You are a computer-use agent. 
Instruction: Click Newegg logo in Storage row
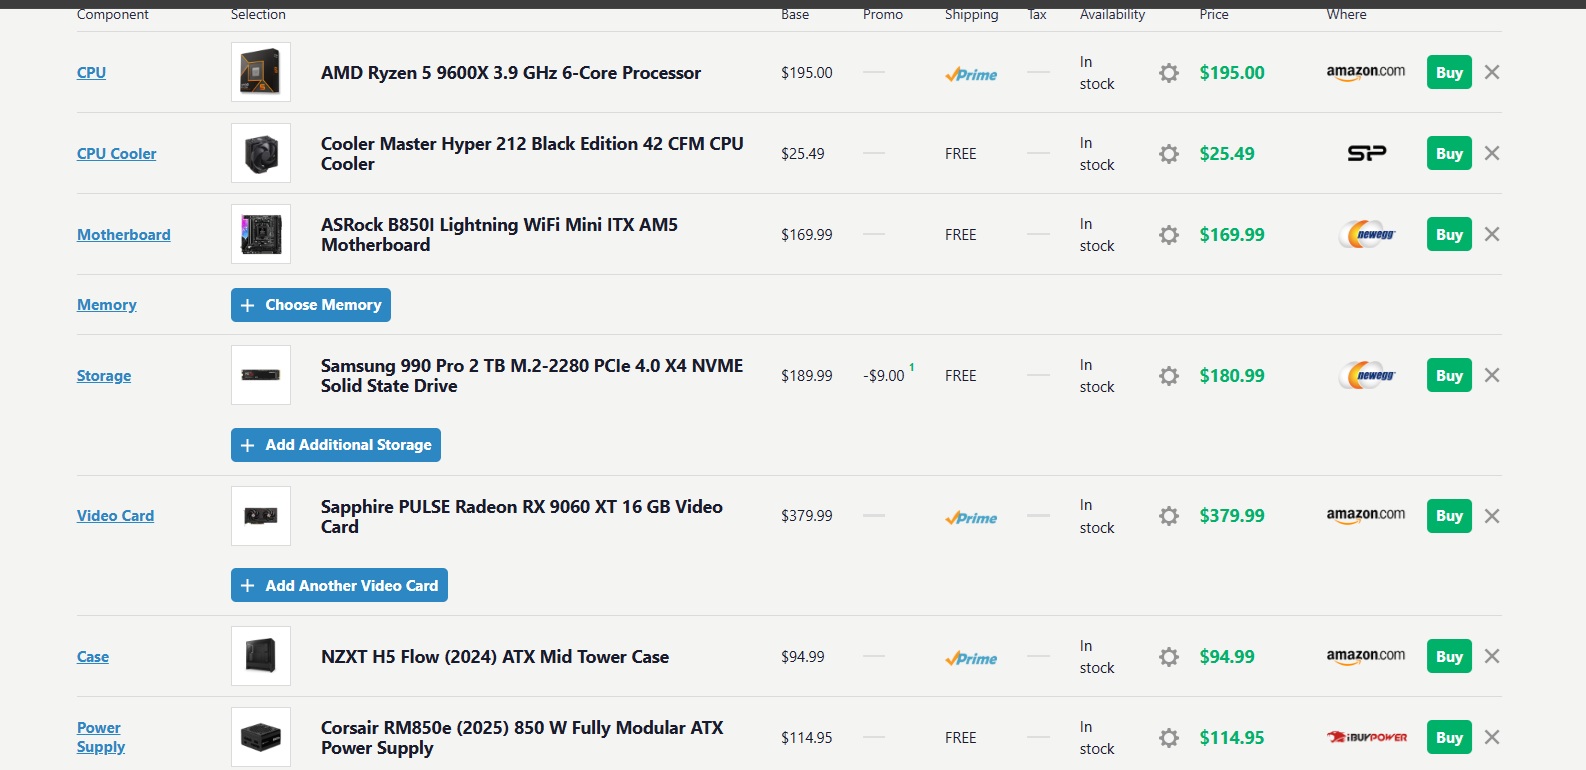[1367, 375]
